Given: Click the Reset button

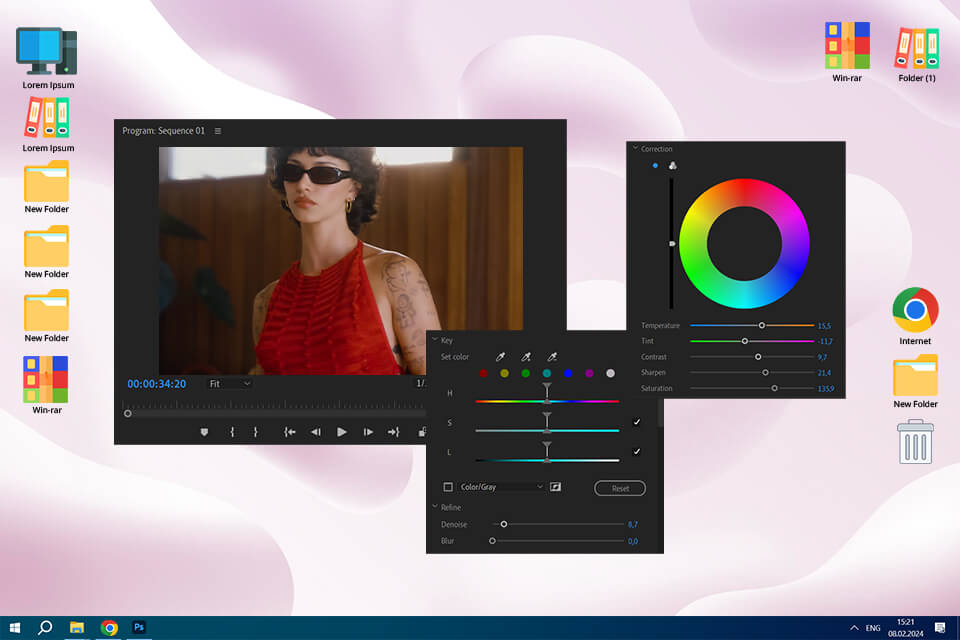Looking at the screenshot, I should coord(620,488).
